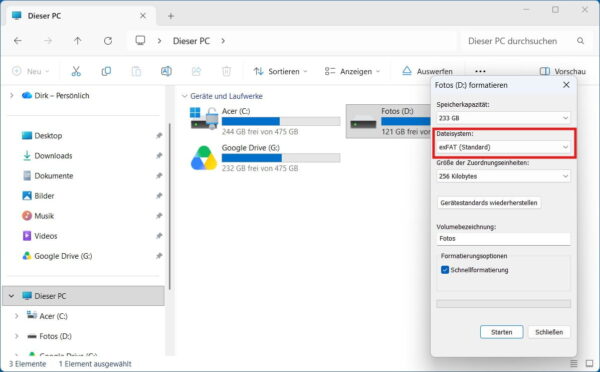Click Auswerfen in the toolbar
Screen dimensions: 600x372
point(427,71)
